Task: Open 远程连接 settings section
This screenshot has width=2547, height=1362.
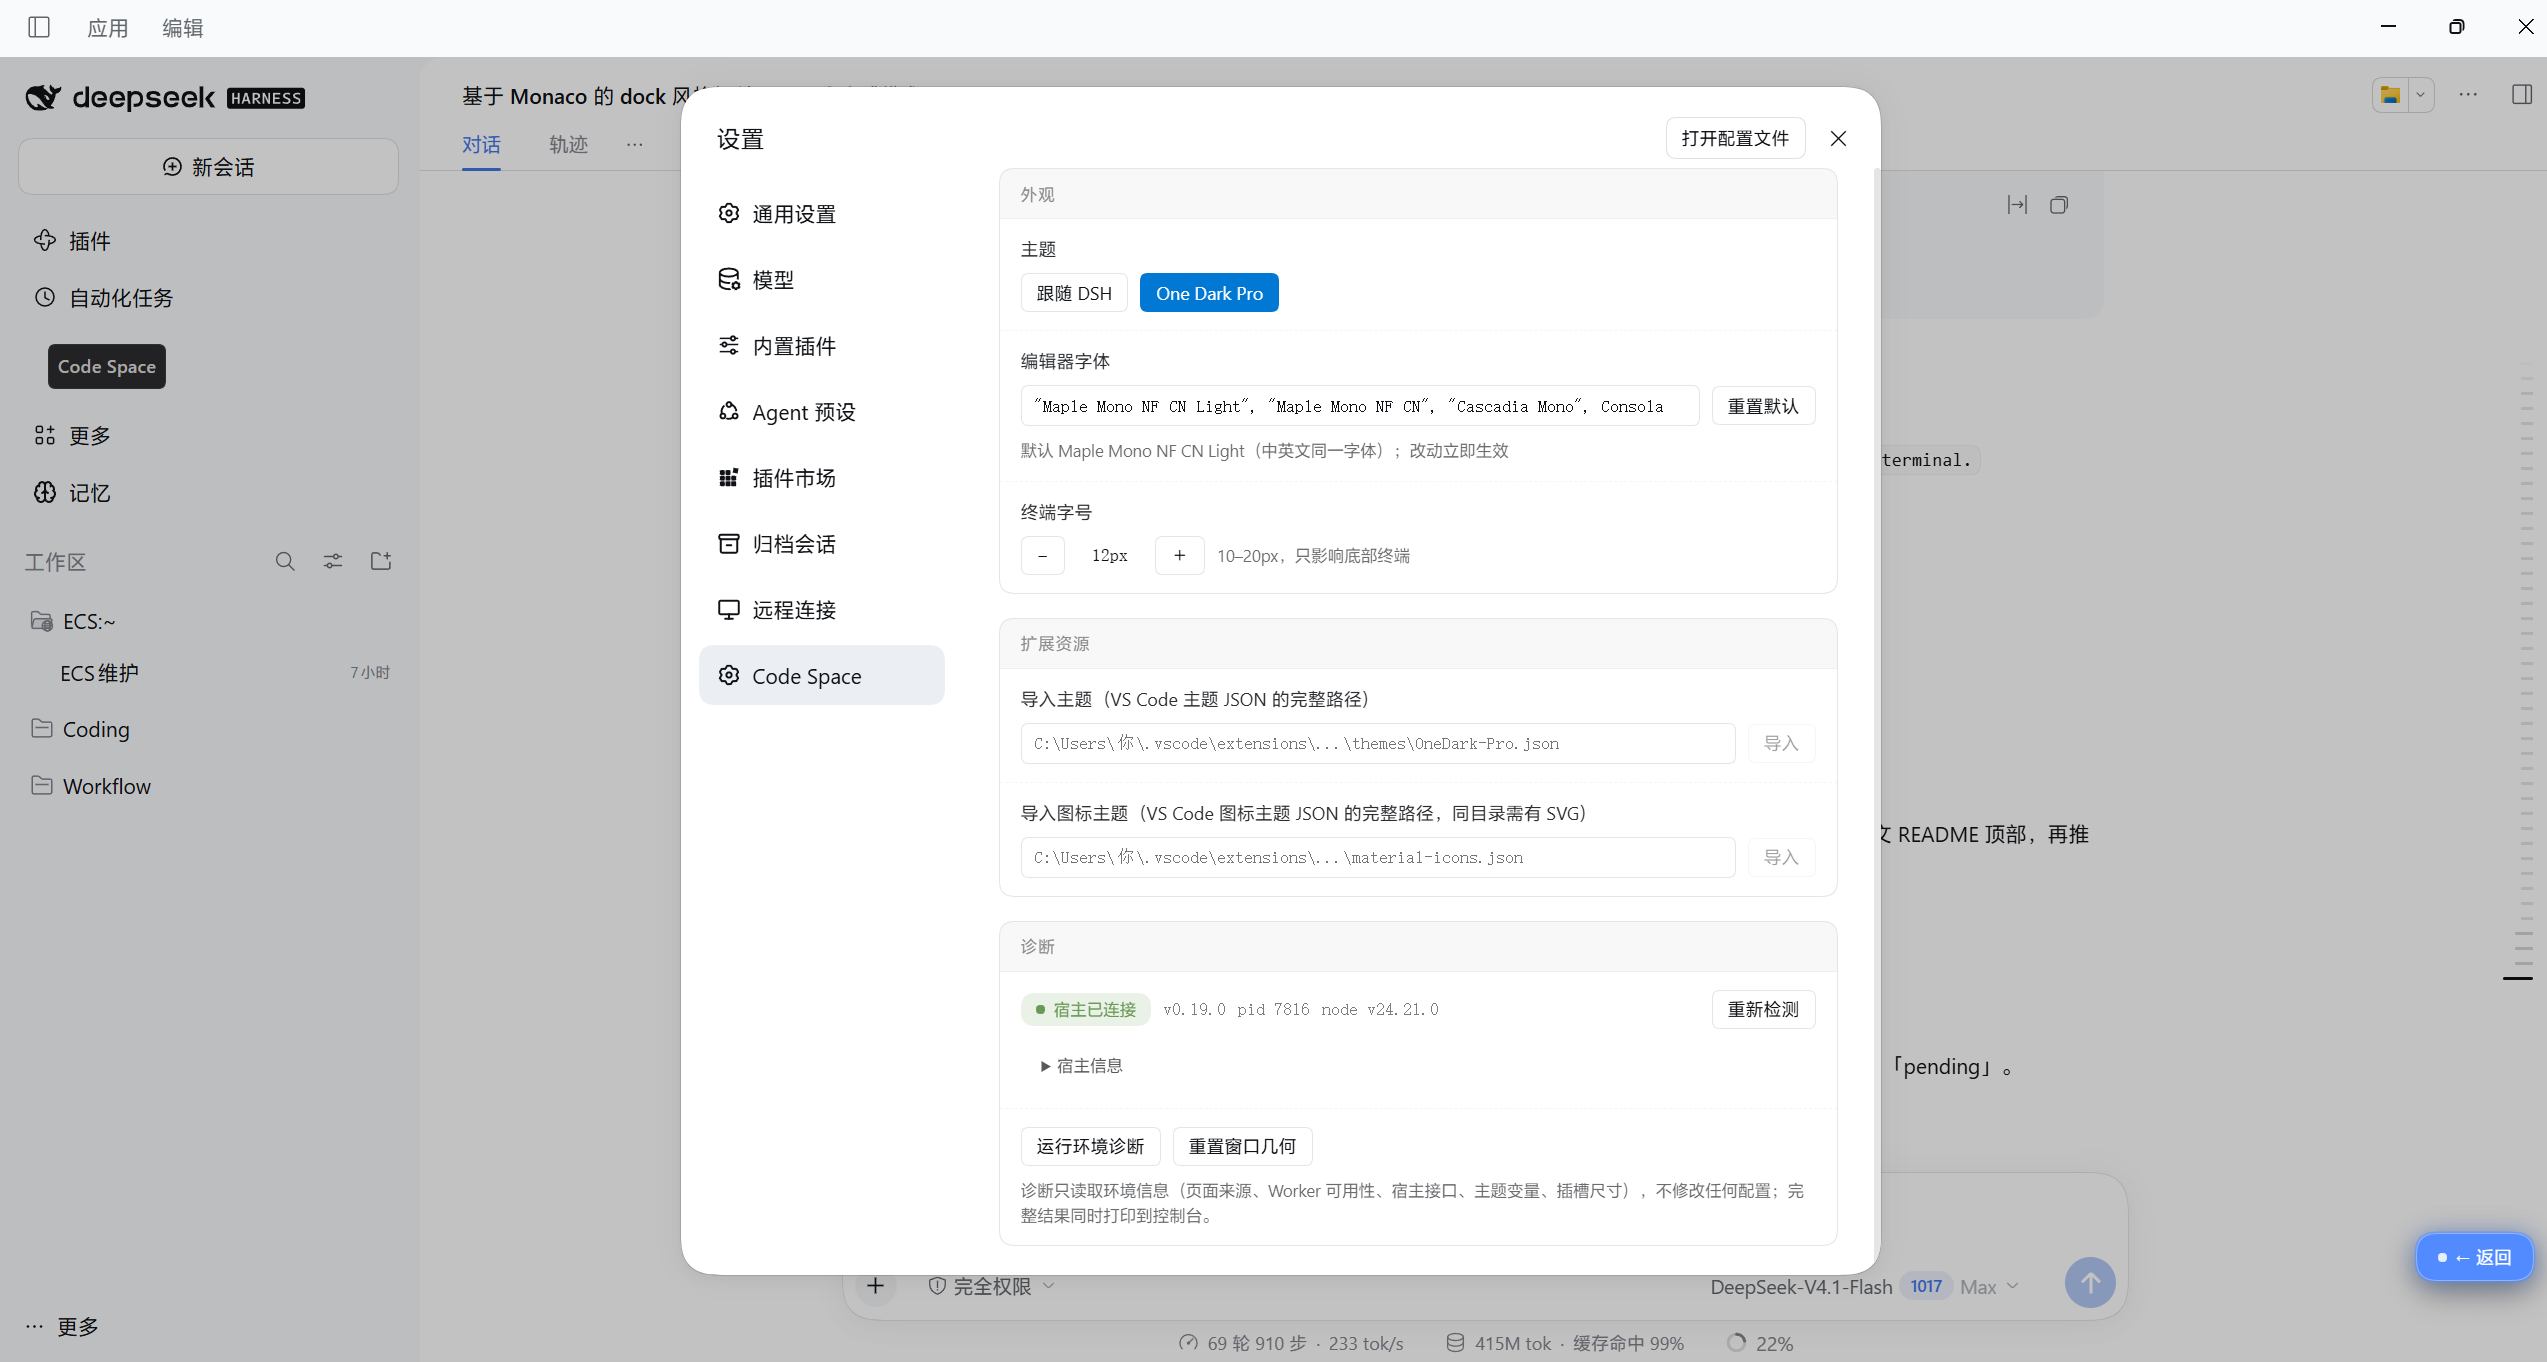Action: [821, 610]
